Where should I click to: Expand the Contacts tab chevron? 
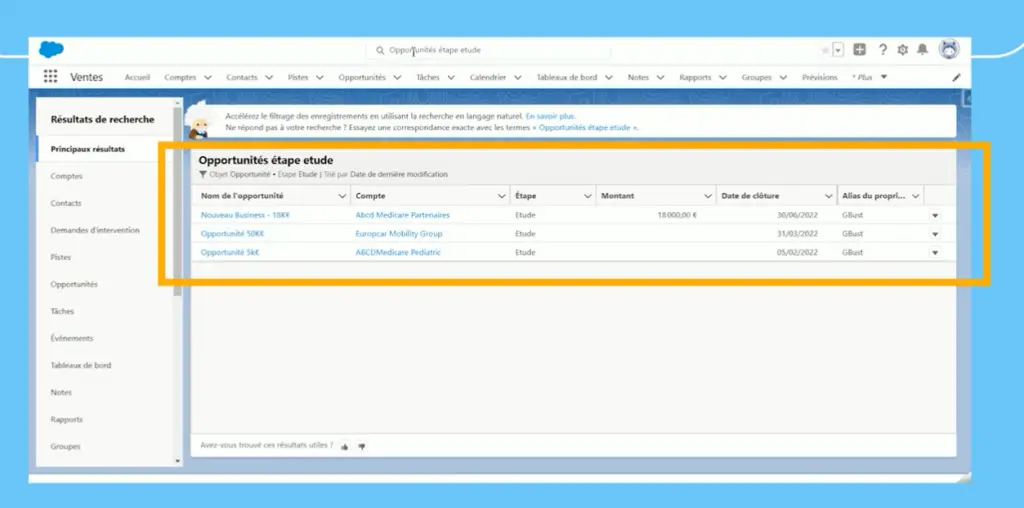click(x=268, y=77)
